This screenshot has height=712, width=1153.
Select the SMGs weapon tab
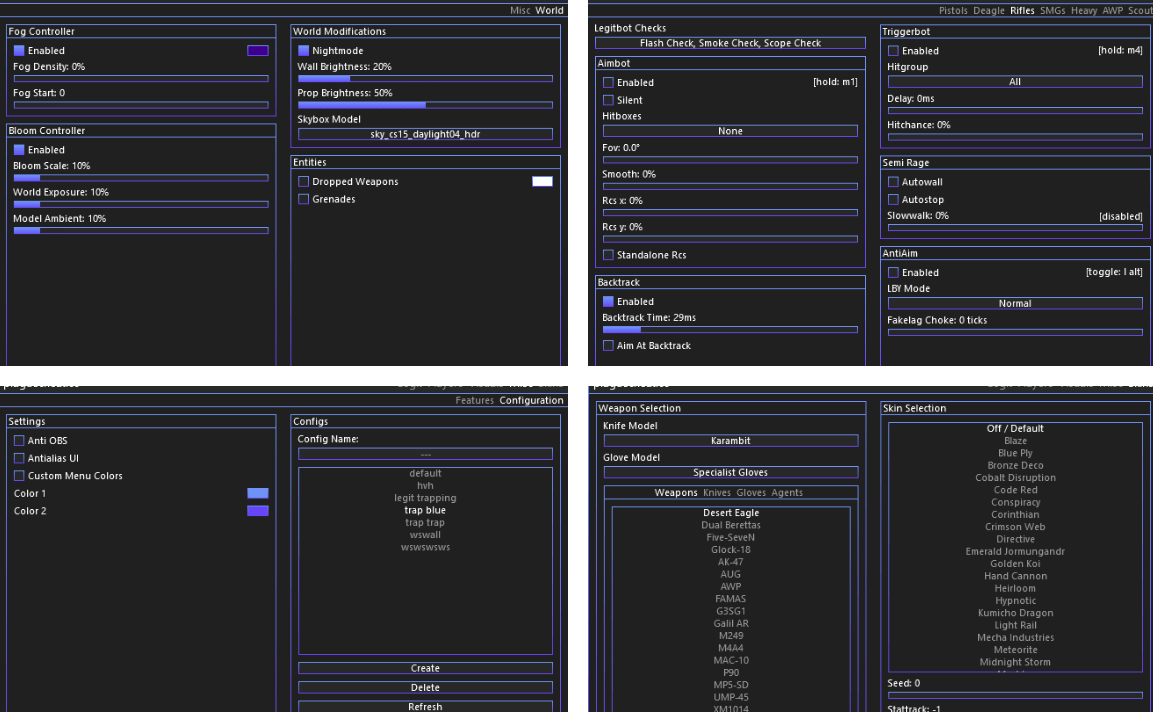pos(1052,10)
